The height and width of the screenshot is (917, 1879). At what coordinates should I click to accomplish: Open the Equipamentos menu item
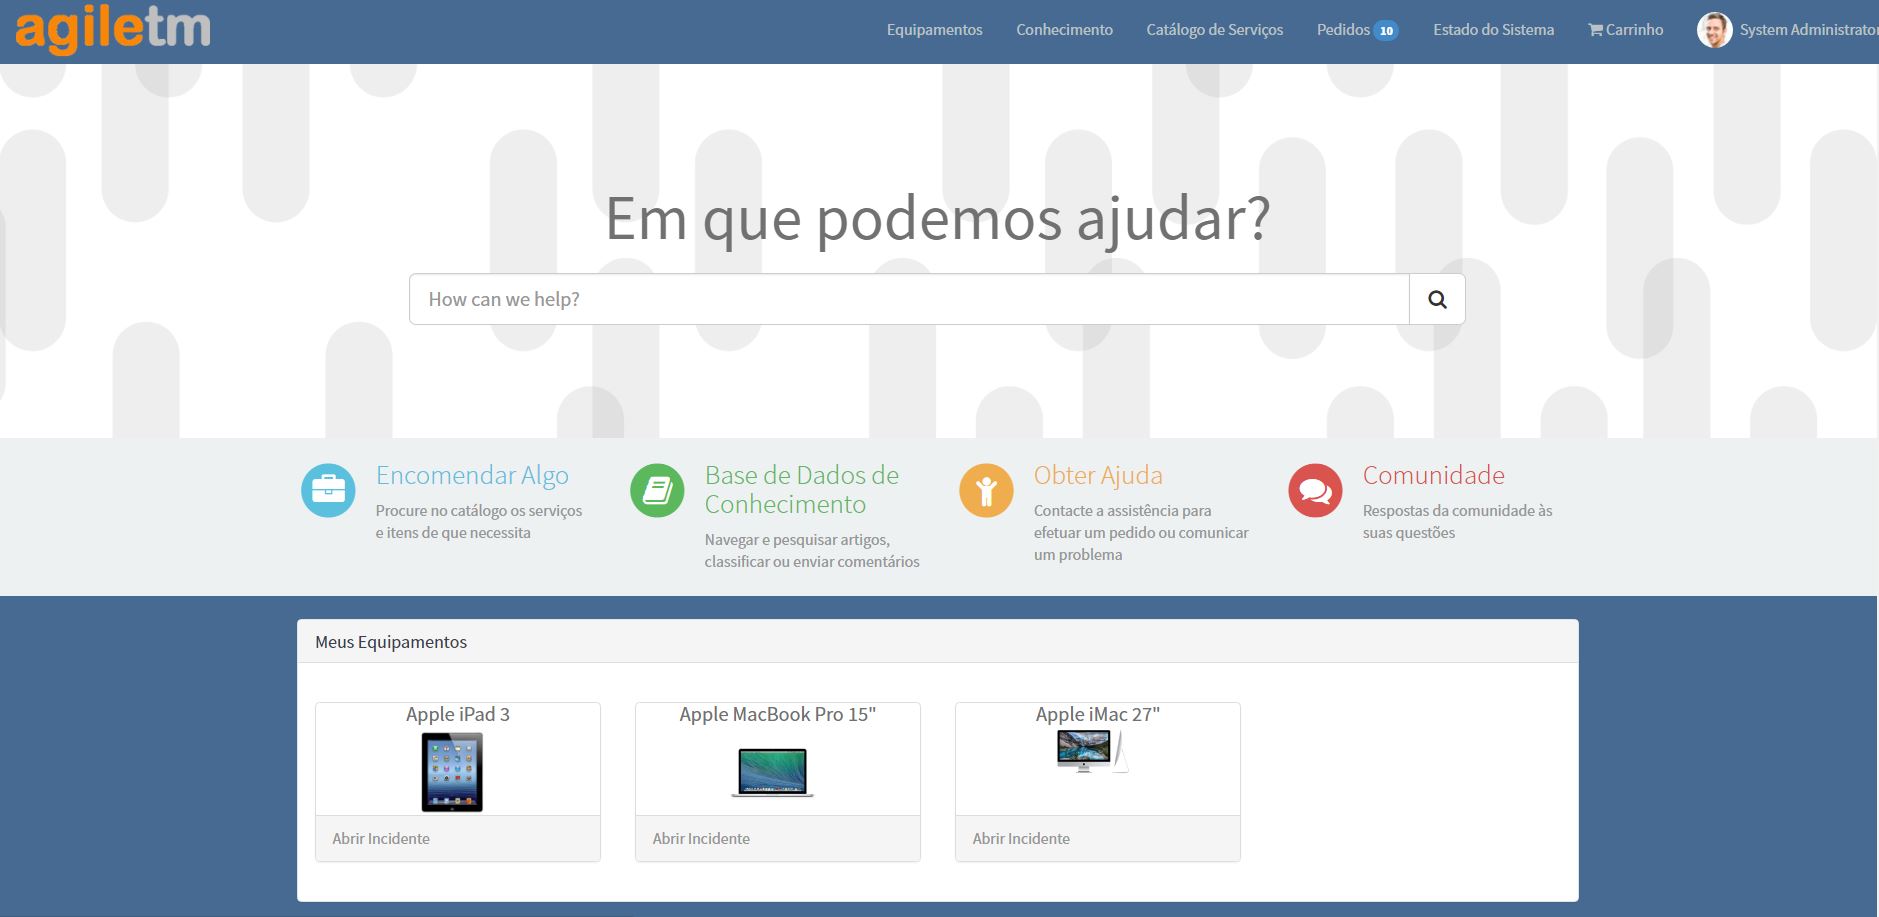(934, 30)
